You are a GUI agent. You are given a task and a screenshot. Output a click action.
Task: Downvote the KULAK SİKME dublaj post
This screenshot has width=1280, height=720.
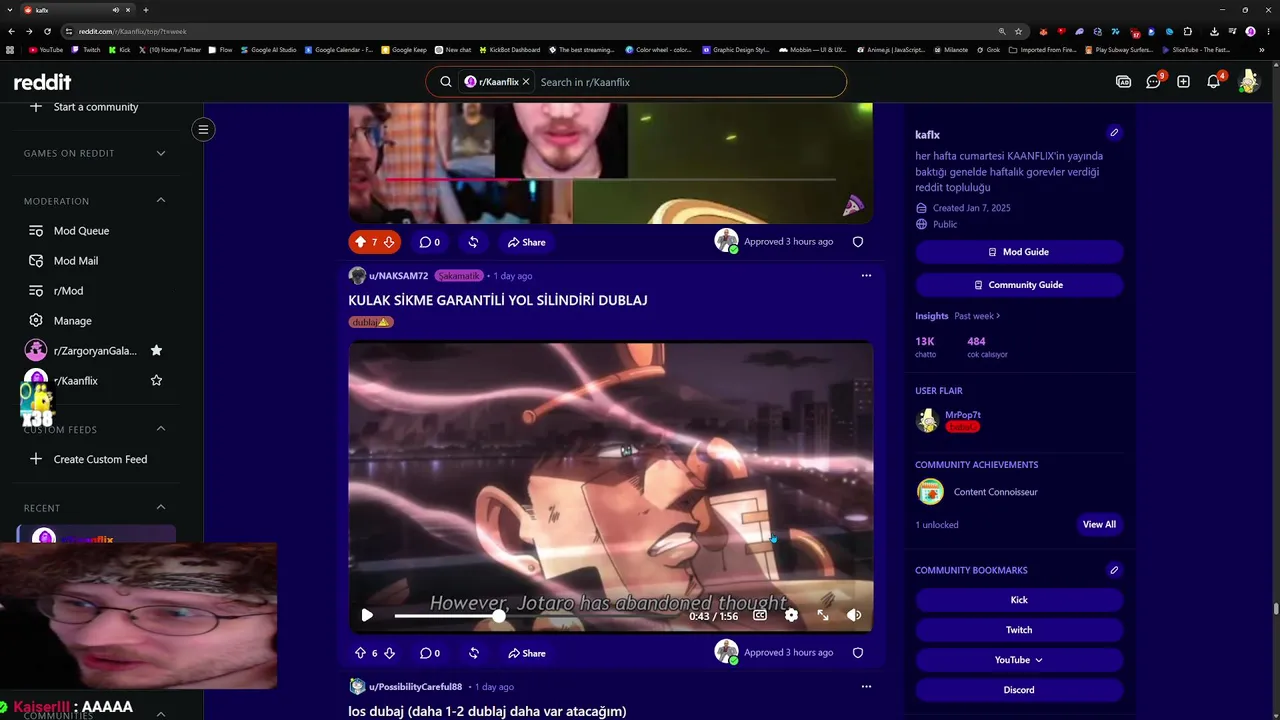tap(389, 653)
